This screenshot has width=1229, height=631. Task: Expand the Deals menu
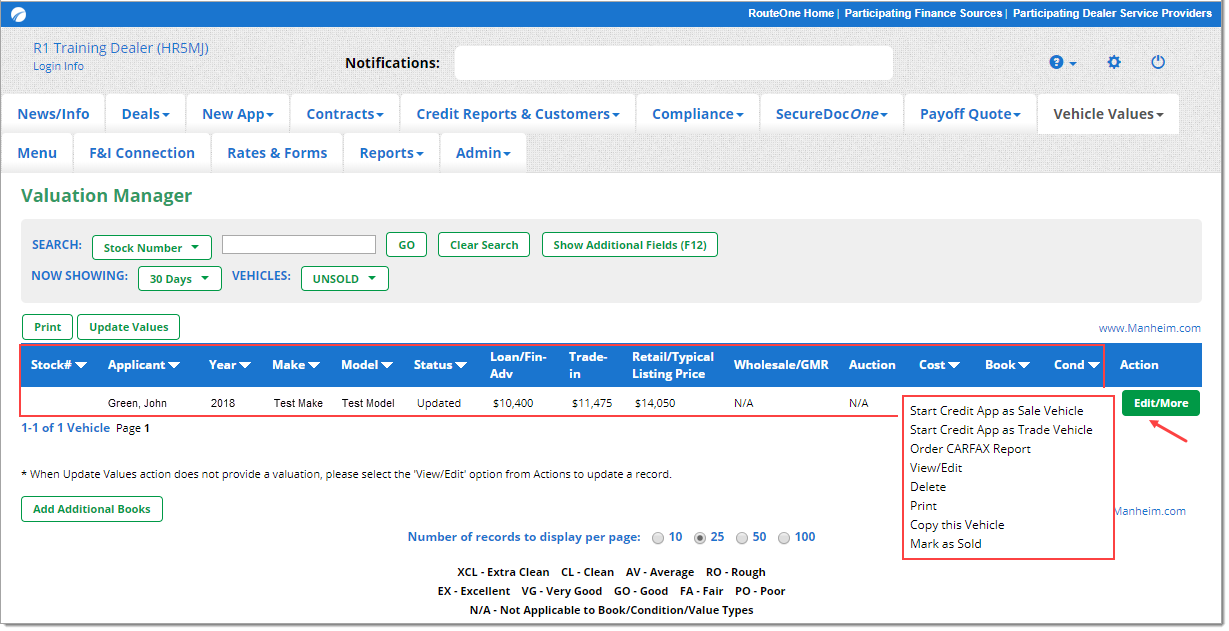coord(145,114)
